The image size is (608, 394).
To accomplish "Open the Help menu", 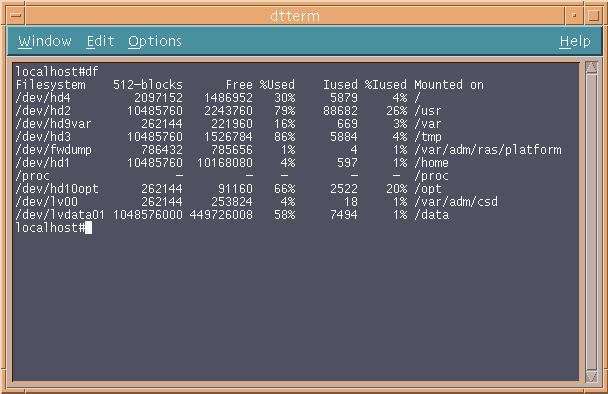I will 575,41.
